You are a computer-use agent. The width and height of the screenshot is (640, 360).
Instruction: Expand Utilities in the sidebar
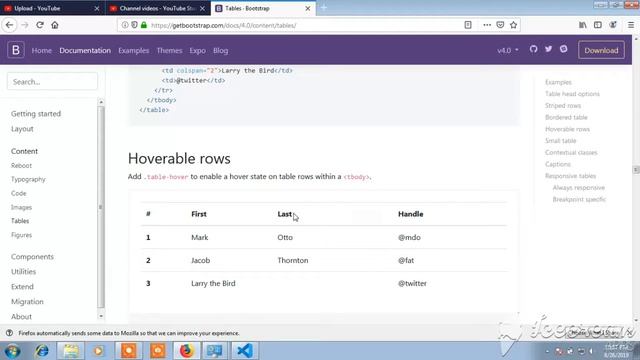23,271
